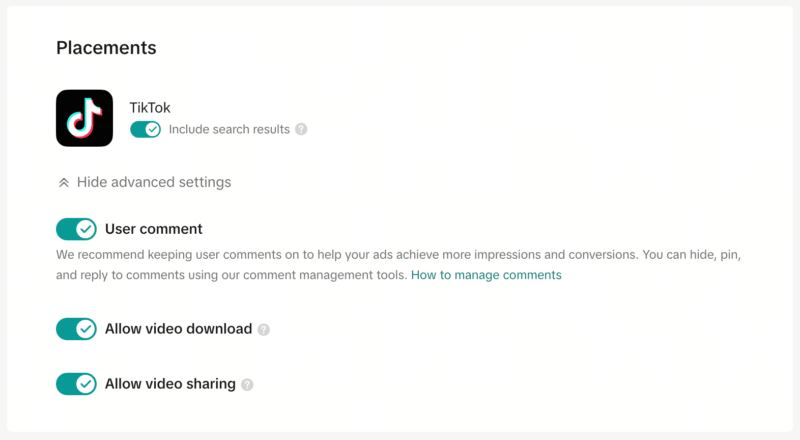The height and width of the screenshot is (440, 800).
Task: Show help tooltip icon for Allow video sharing
Action: [x=247, y=384]
